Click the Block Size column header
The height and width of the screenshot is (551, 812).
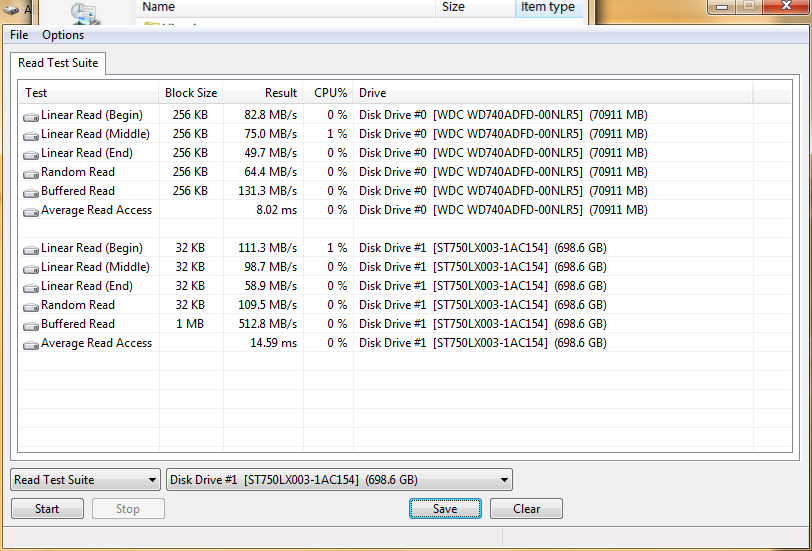pos(191,93)
